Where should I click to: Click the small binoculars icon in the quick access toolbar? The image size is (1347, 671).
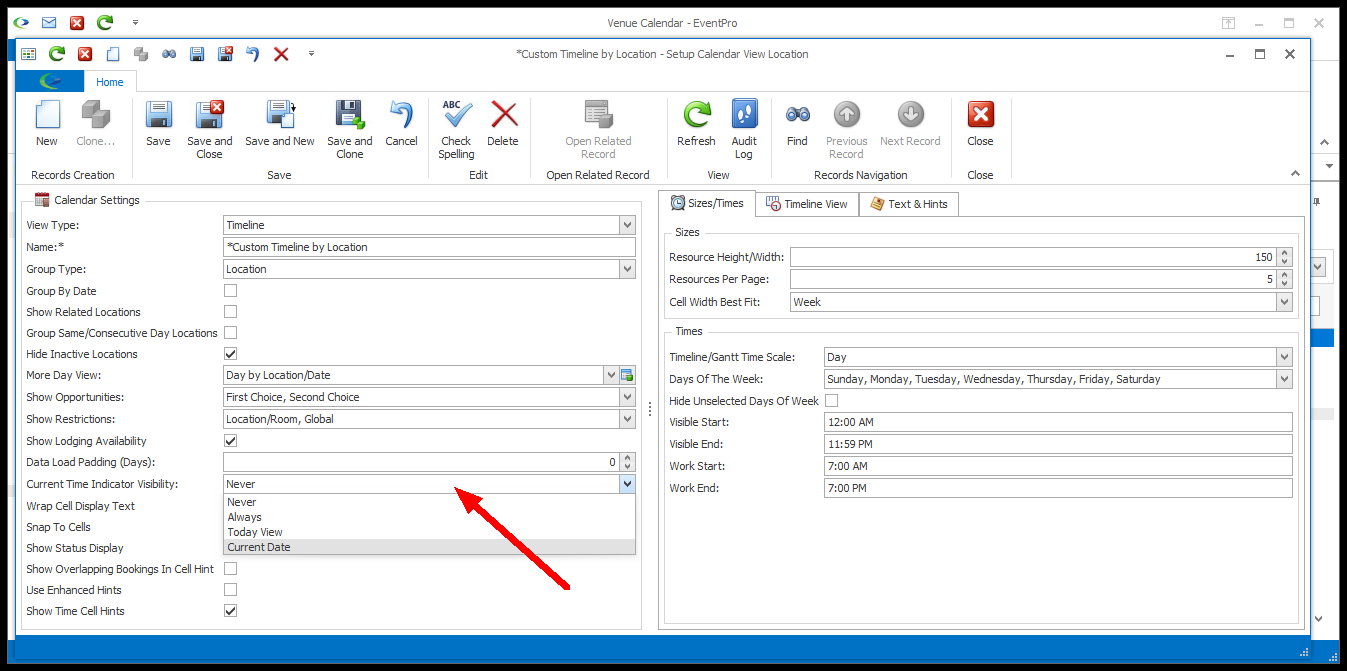tap(169, 54)
